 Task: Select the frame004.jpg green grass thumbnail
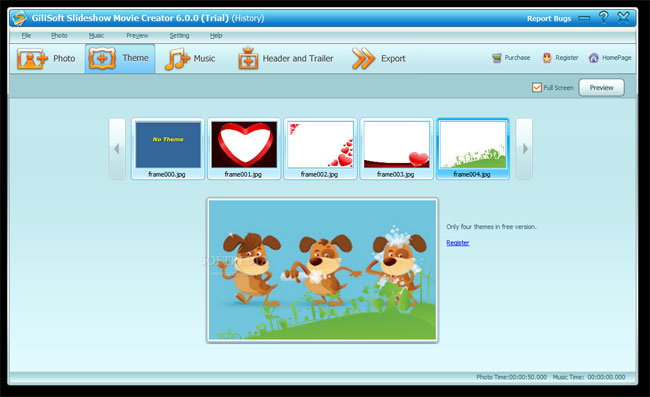tap(473, 149)
